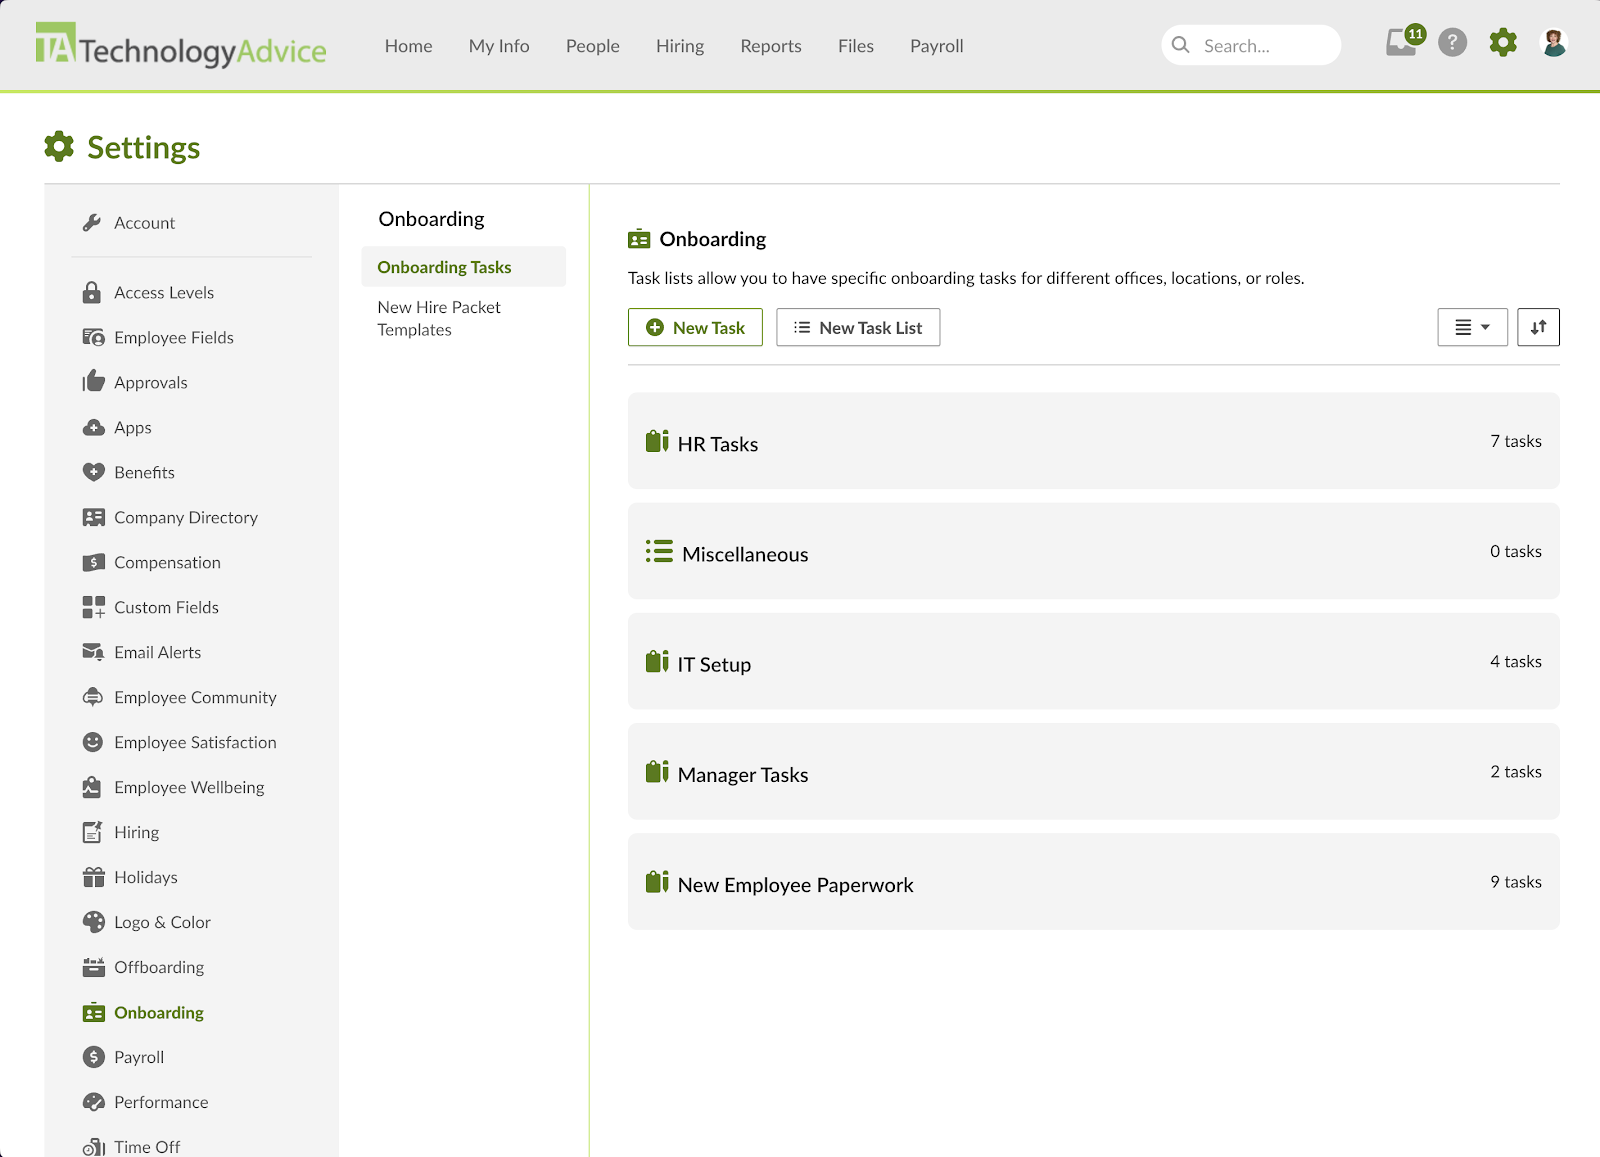Click the Holidays gift icon
1600x1157 pixels.
[x=93, y=877]
